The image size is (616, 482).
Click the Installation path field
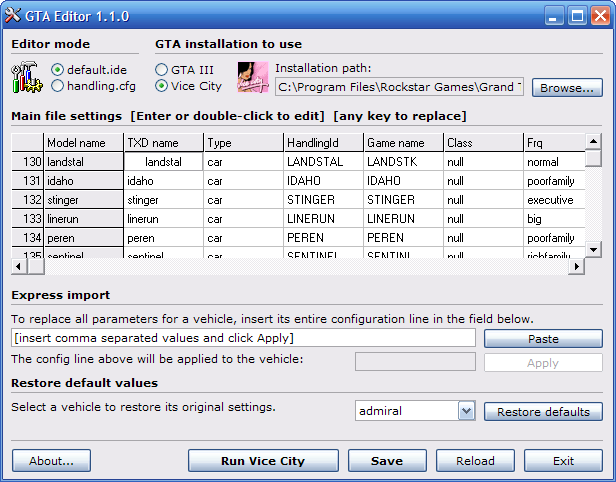click(x=399, y=87)
